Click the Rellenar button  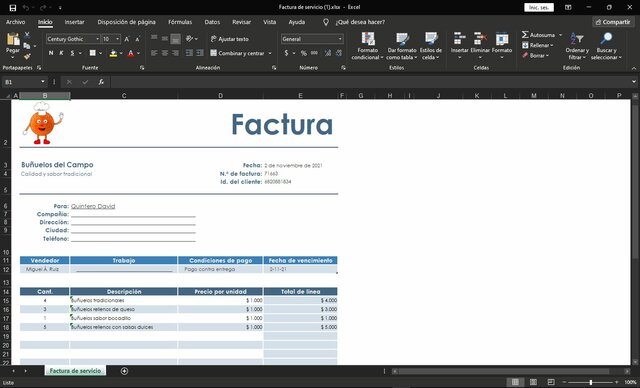[538, 45]
